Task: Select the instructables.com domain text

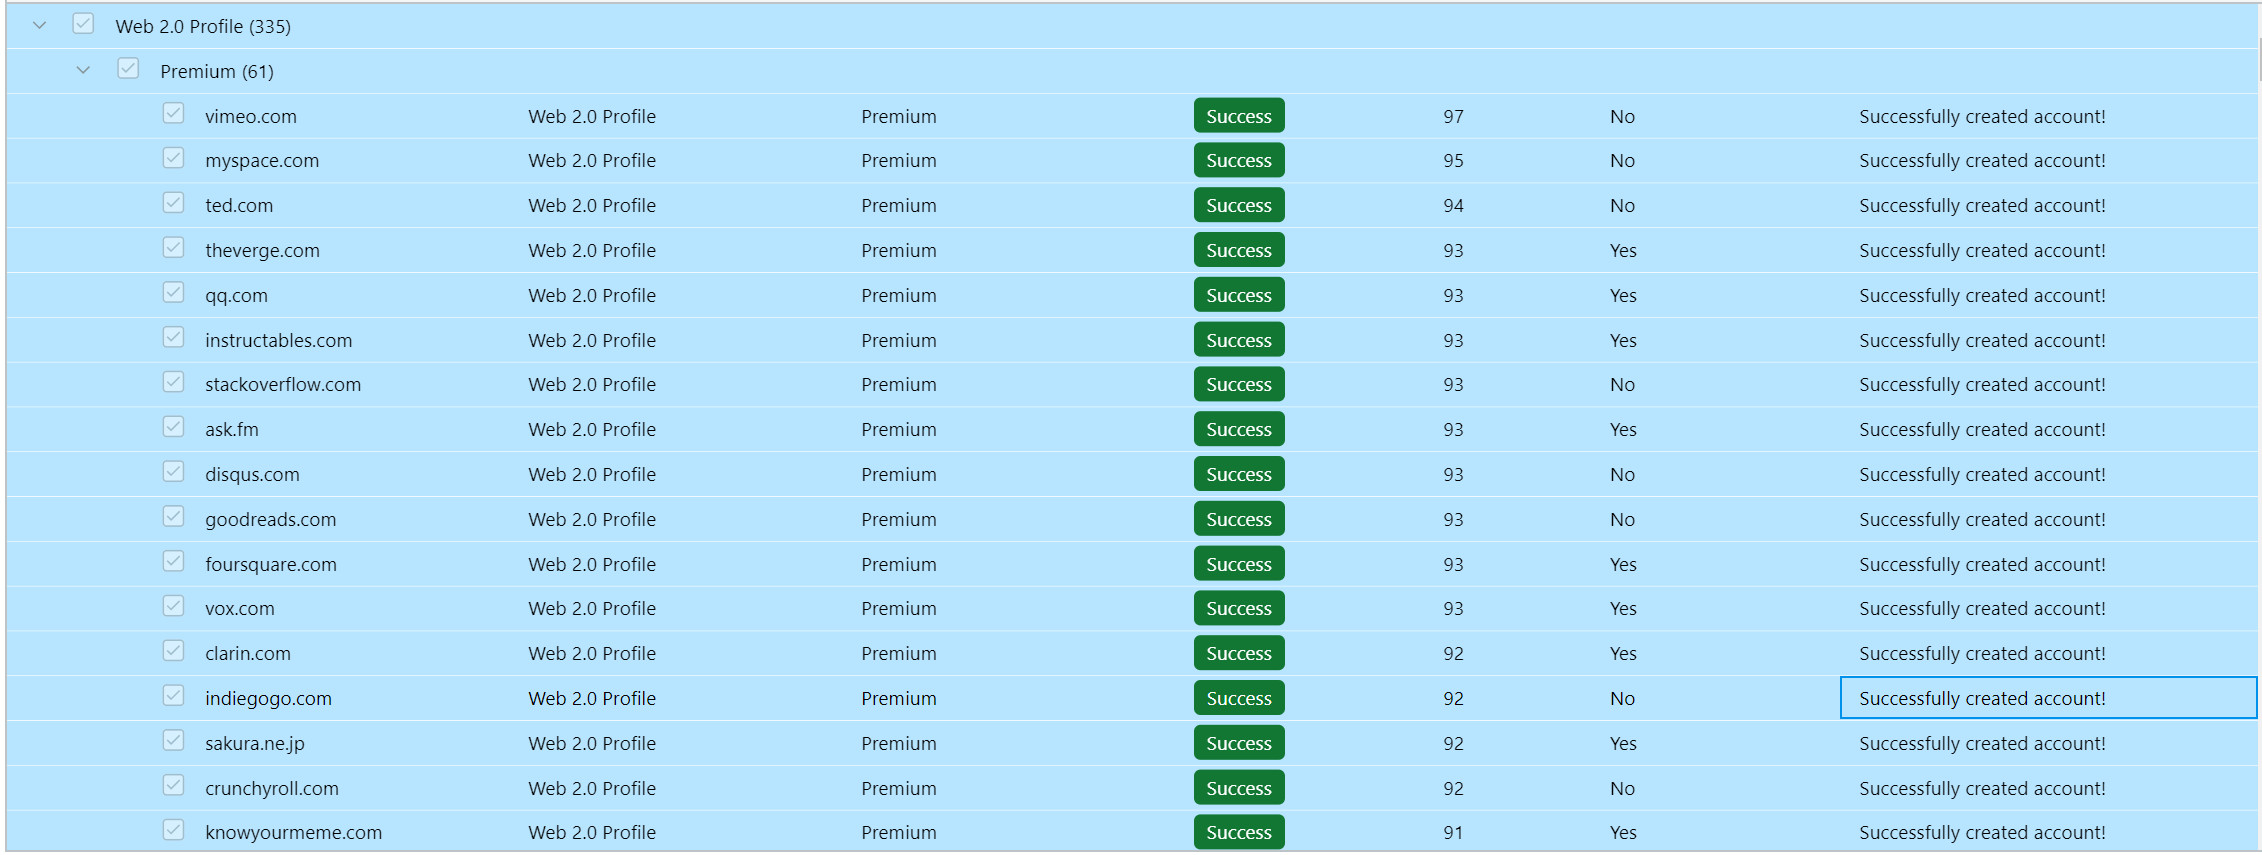Action: pyautogui.click(x=279, y=341)
